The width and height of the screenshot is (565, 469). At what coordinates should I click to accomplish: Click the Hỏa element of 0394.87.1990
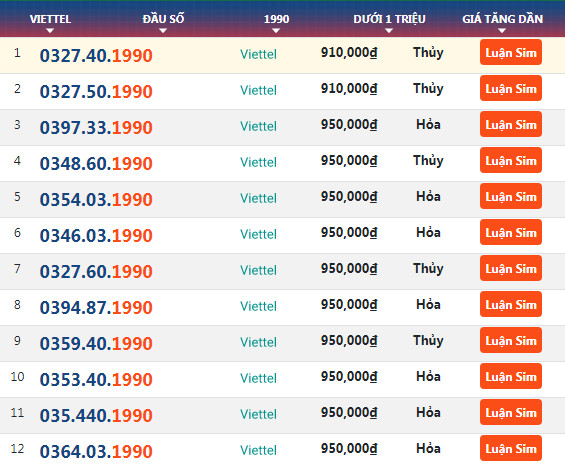coord(428,304)
